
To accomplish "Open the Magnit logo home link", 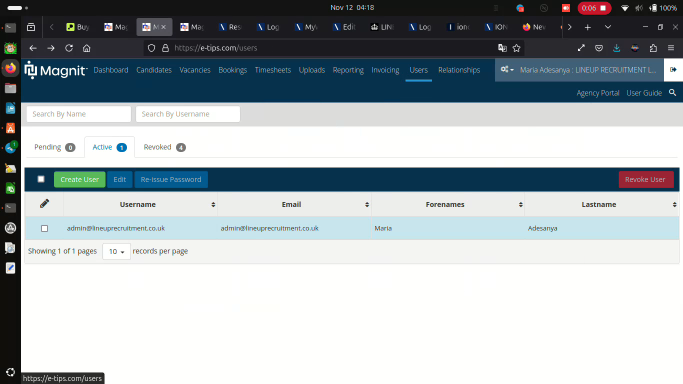I will 56,70.
